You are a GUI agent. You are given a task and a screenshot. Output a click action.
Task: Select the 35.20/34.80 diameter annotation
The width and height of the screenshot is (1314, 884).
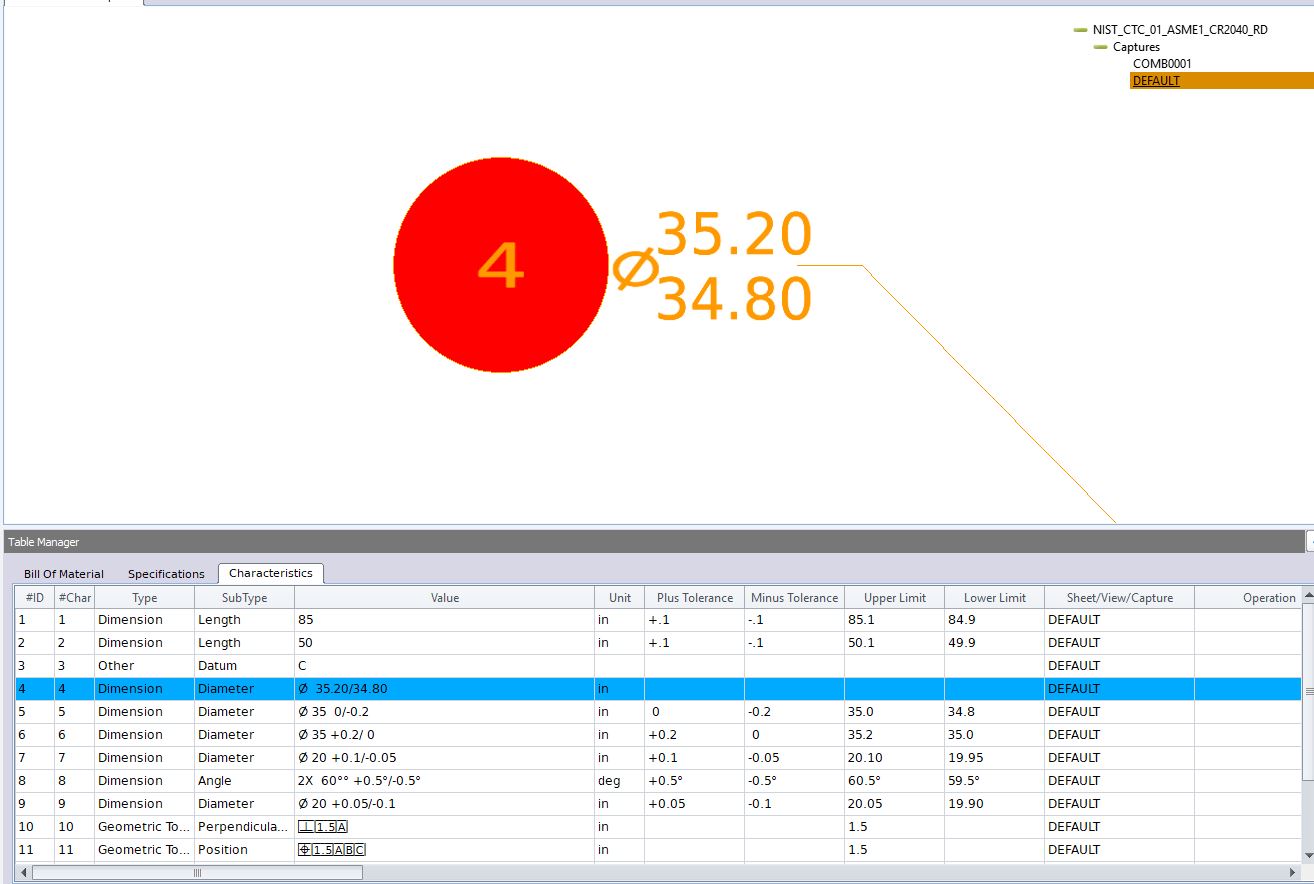[712, 266]
